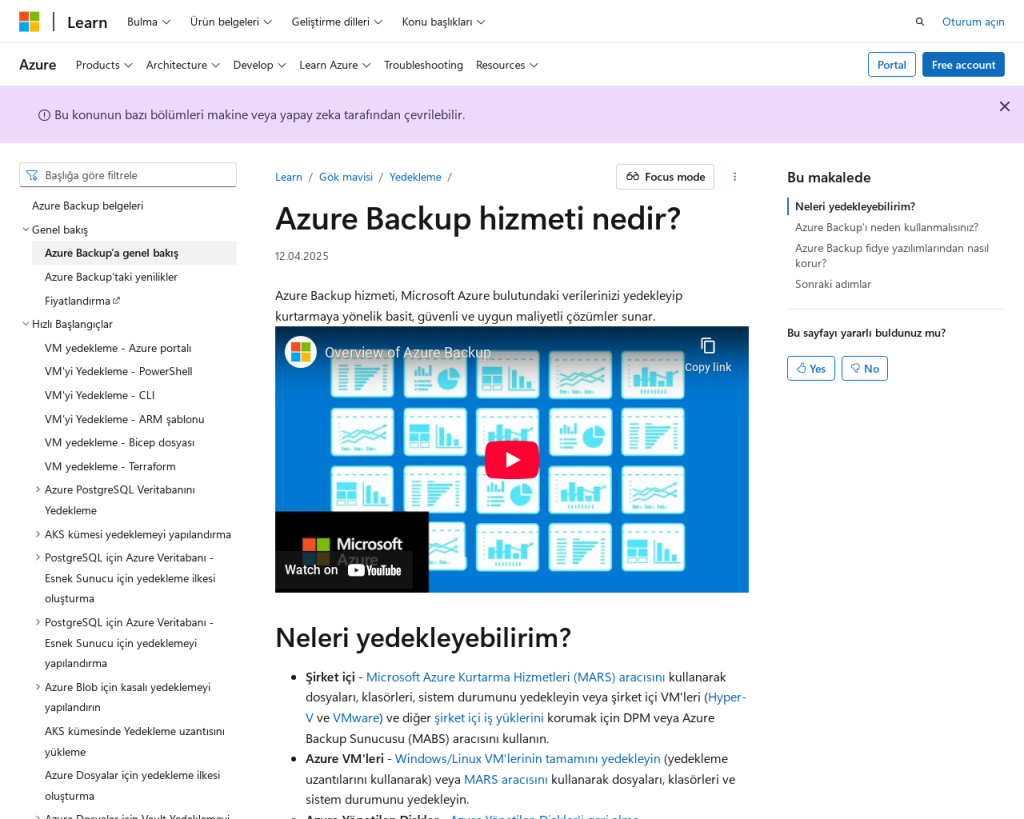Open the Resources dropdown

click(x=507, y=65)
